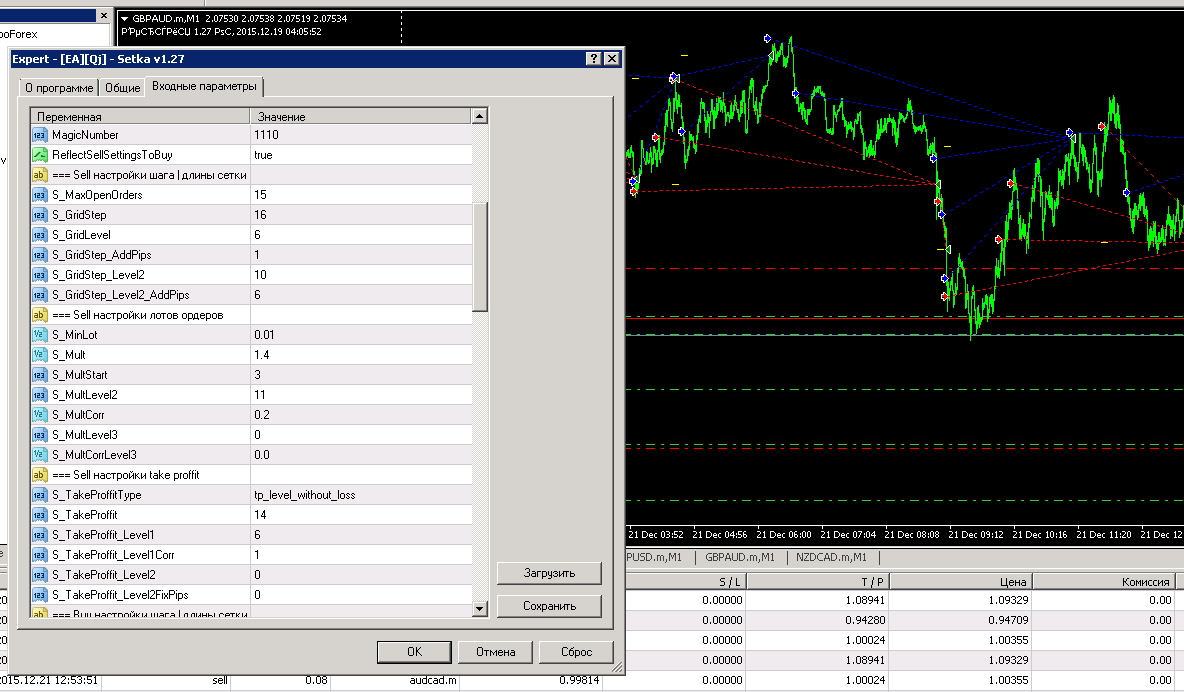
Task: Click the S_MinLot double type icon
Action: pyautogui.click(x=39, y=335)
